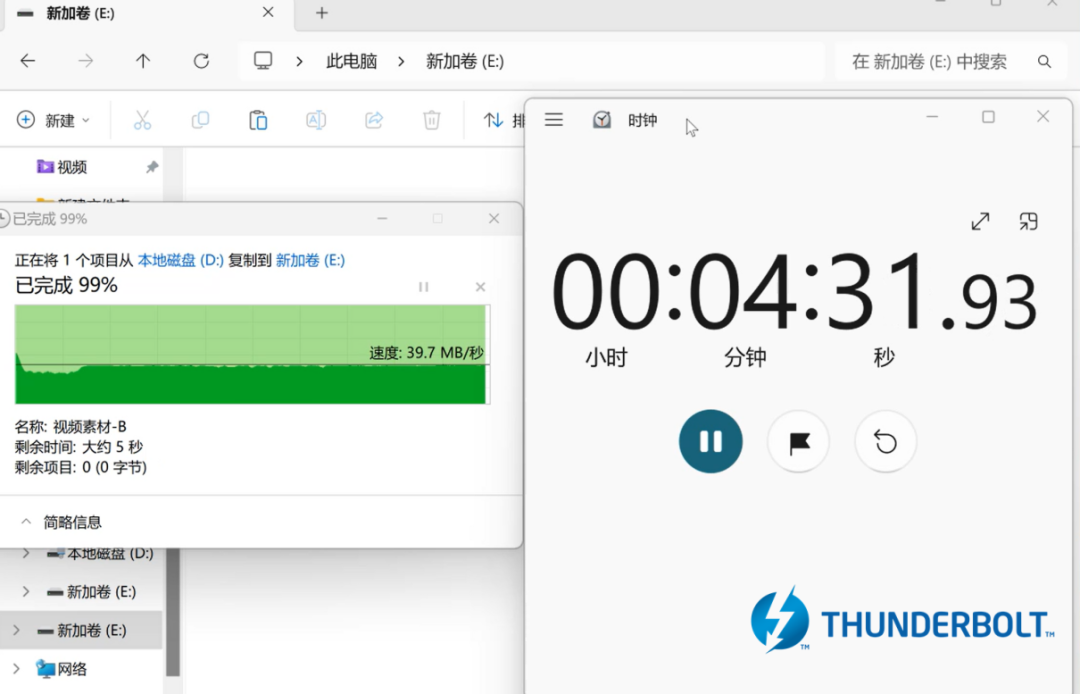Click 剩余时间: 大约 5 秒 text
1080x694 pixels.
tap(79, 447)
